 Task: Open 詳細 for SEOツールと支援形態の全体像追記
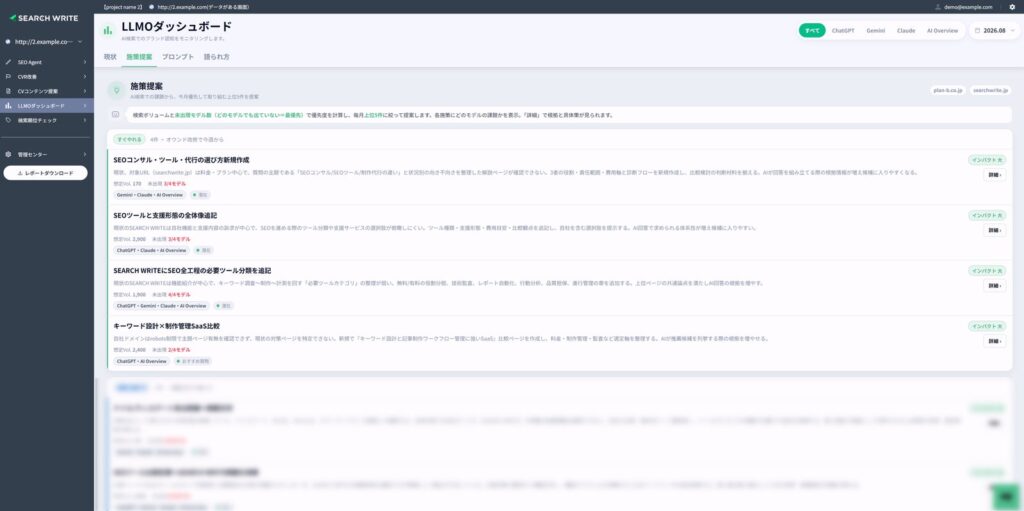pyautogui.click(x=995, y=231)
